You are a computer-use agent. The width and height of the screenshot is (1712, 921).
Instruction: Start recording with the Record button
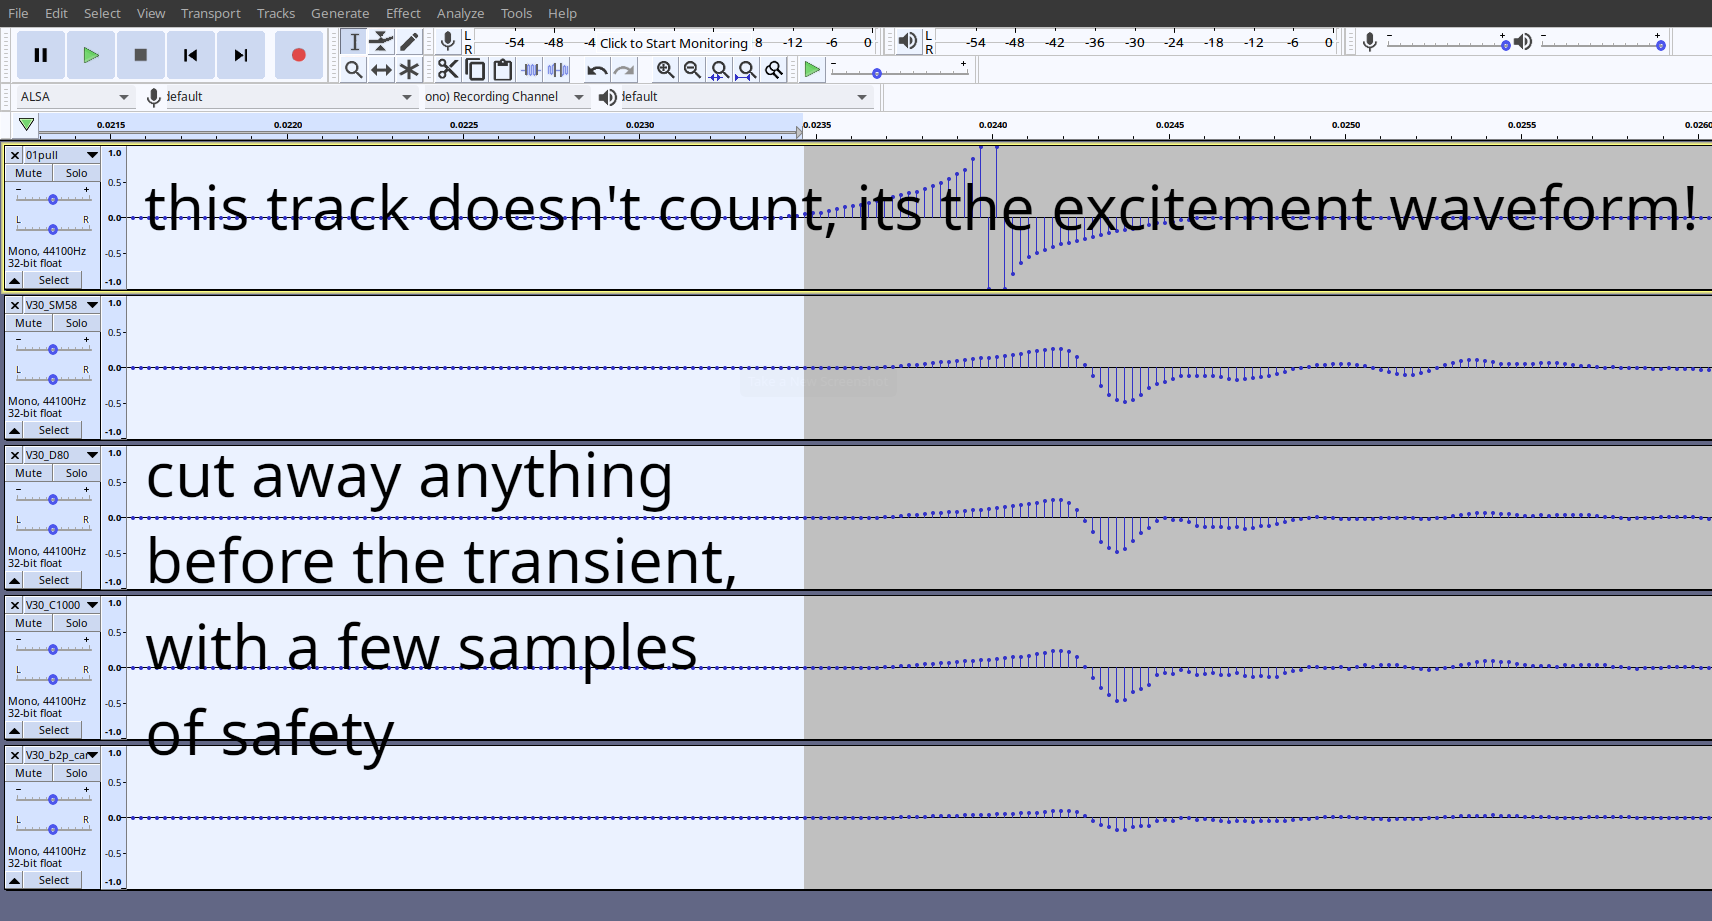[298, 55]
